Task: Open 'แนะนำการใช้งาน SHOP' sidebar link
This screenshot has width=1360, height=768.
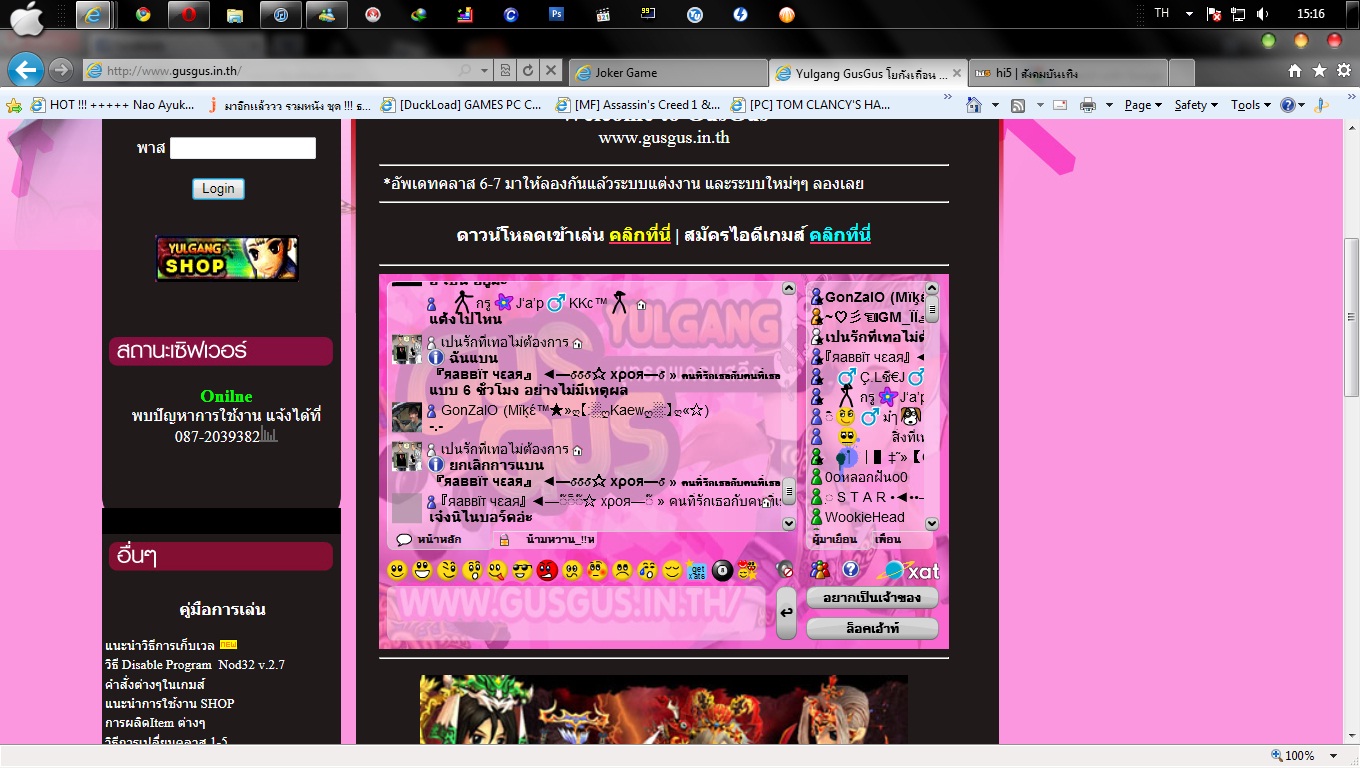Action: point(170,703)
